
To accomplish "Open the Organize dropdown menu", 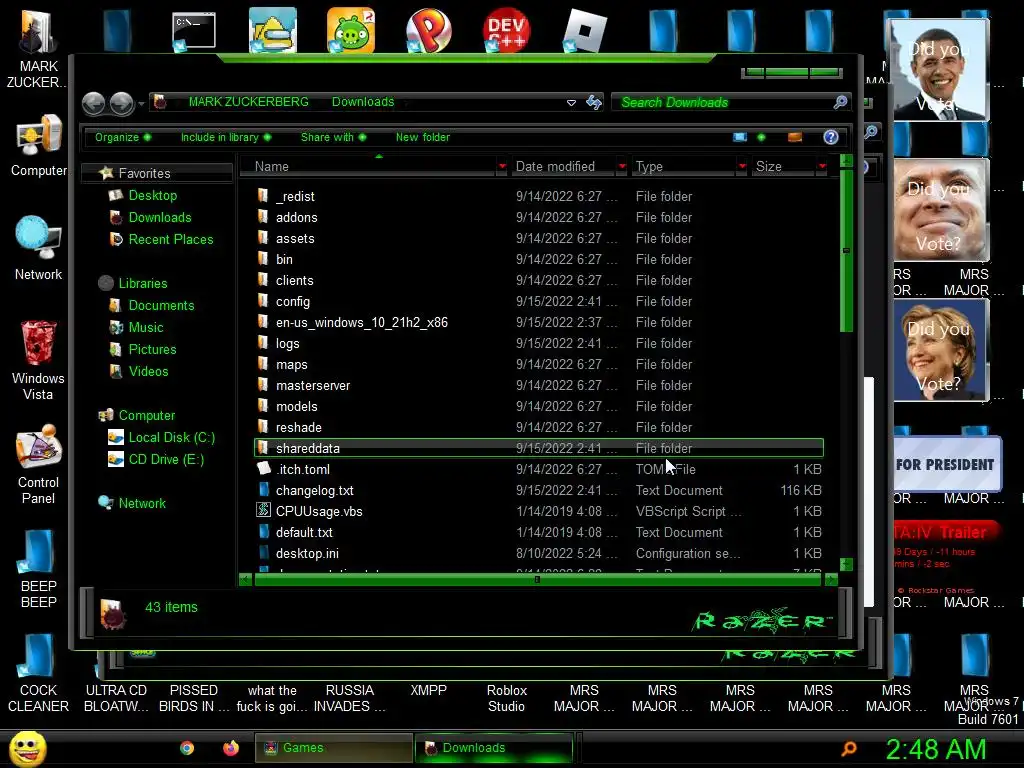I will pyautogui.click(x=123, y=137).
